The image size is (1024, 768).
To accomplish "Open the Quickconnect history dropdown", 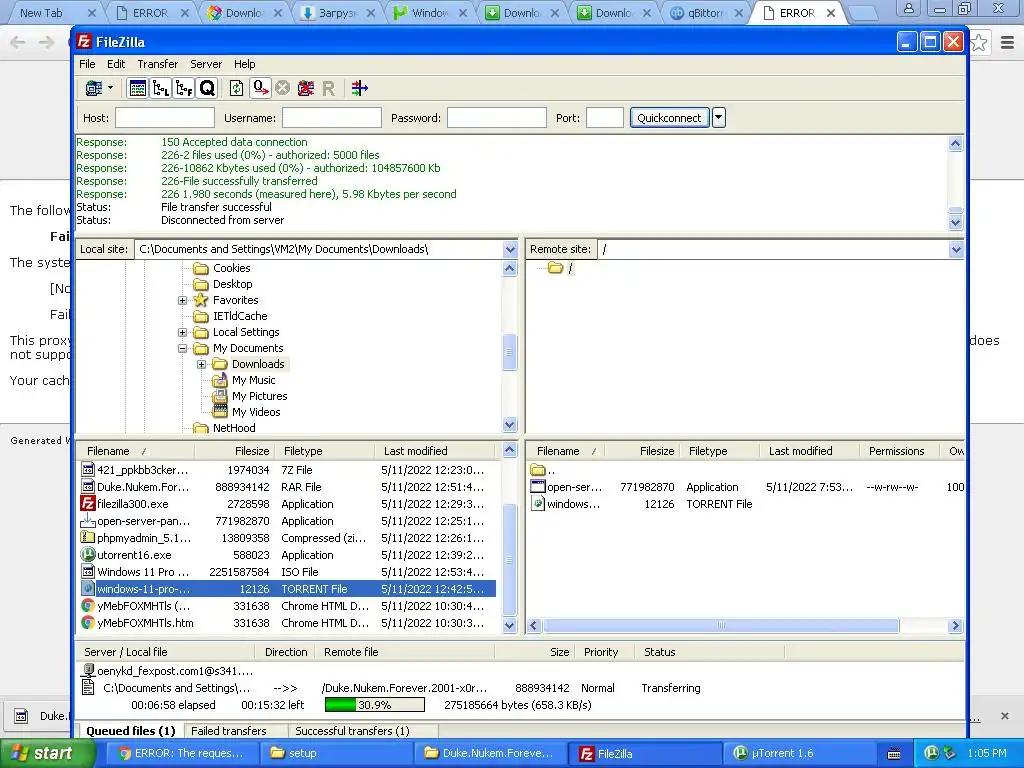I will [718, 118].
